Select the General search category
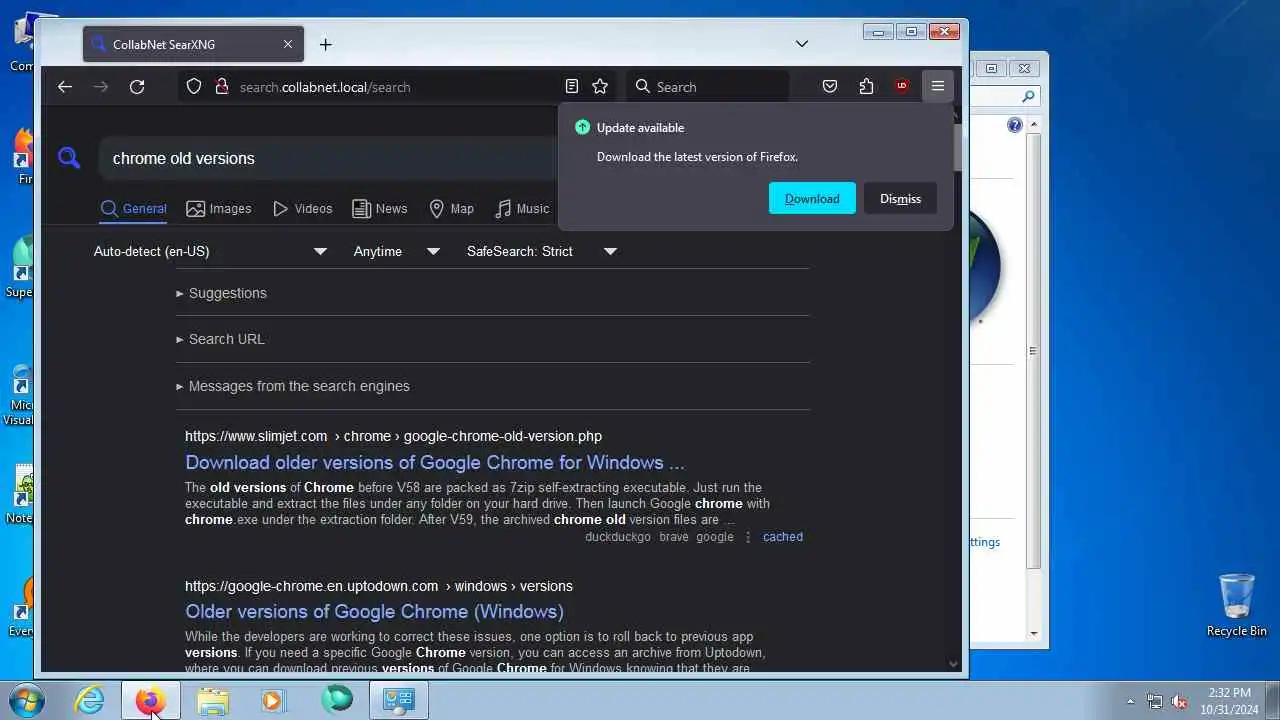Image resolution: width=1280 pixels, height=720 pixels. [x=134, y=209]
